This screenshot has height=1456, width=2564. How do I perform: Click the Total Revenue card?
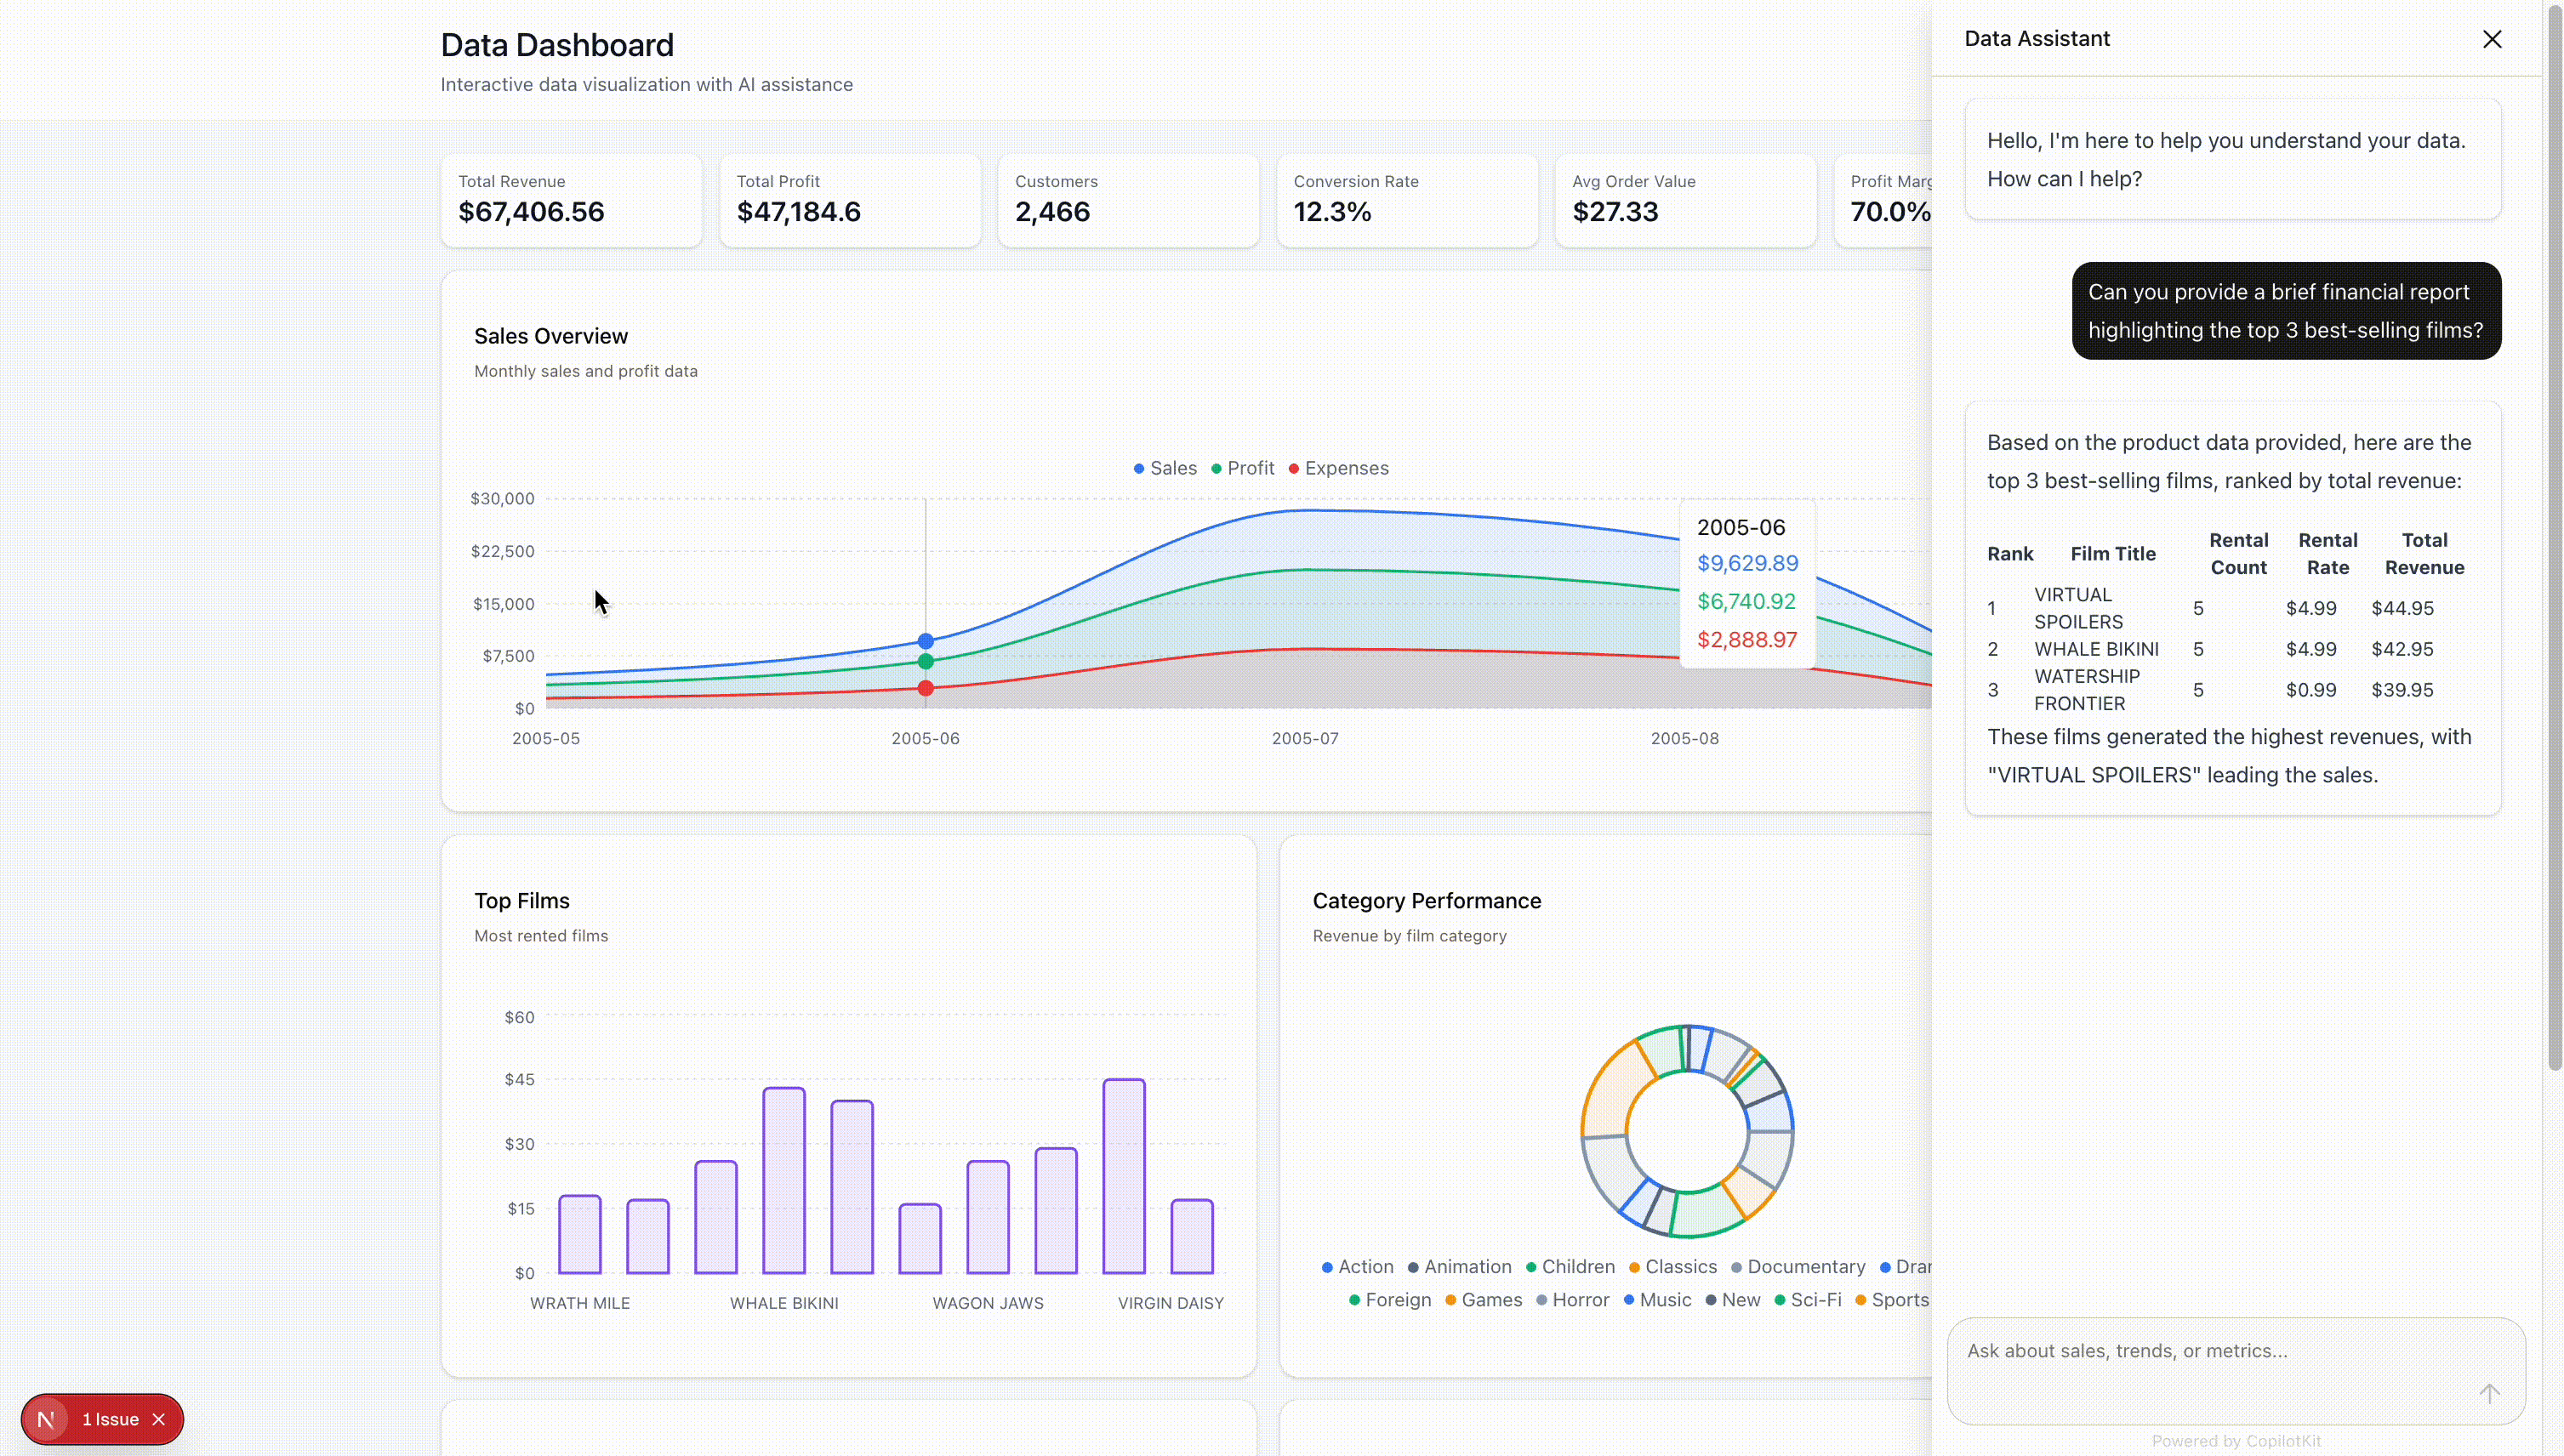571,199
